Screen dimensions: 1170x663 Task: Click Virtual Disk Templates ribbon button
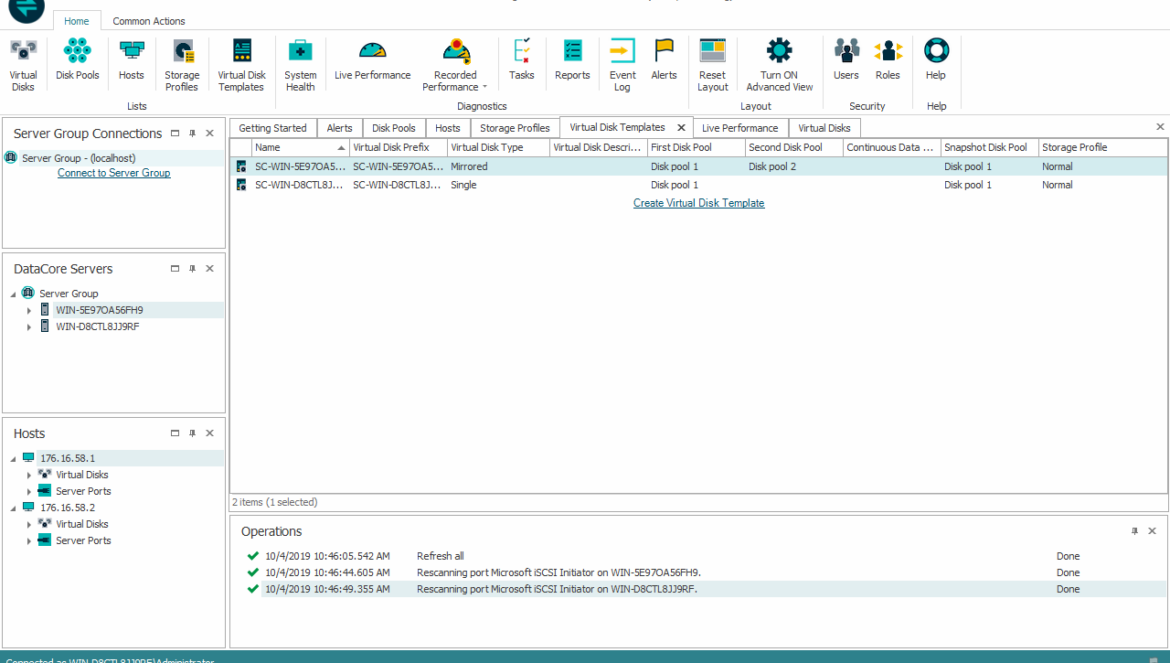click(242, 65)
